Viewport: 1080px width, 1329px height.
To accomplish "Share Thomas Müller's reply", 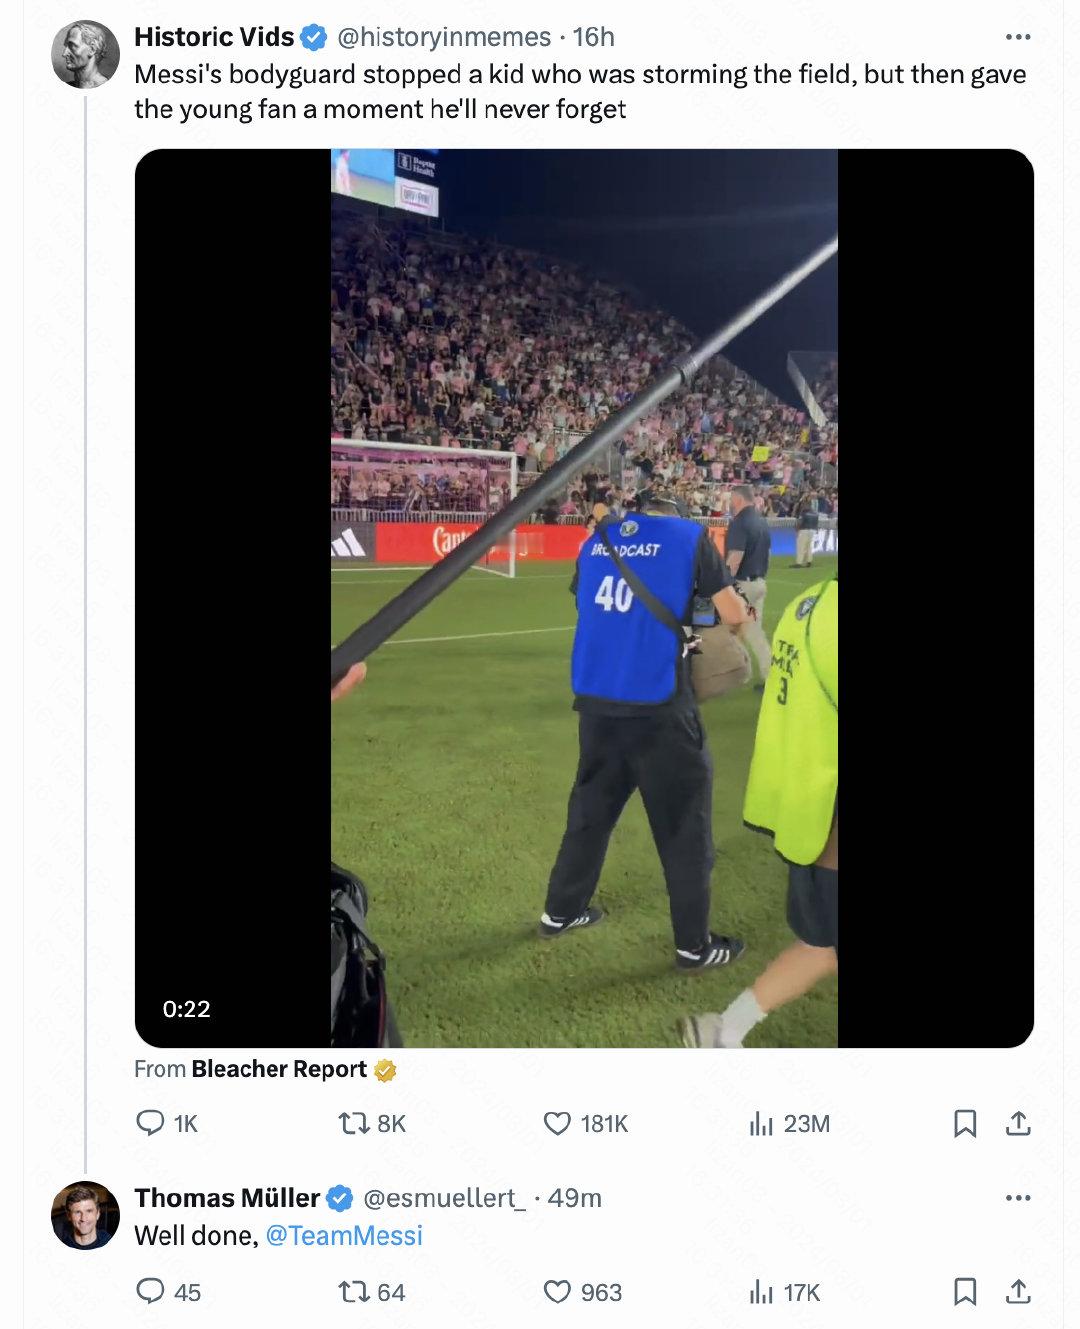I will coord(1018,1292).
